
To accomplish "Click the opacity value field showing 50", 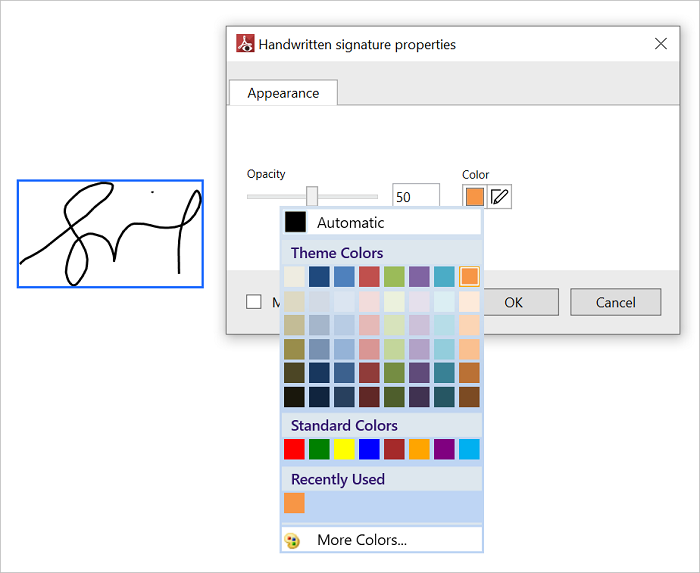I will (x=415, y=197).
